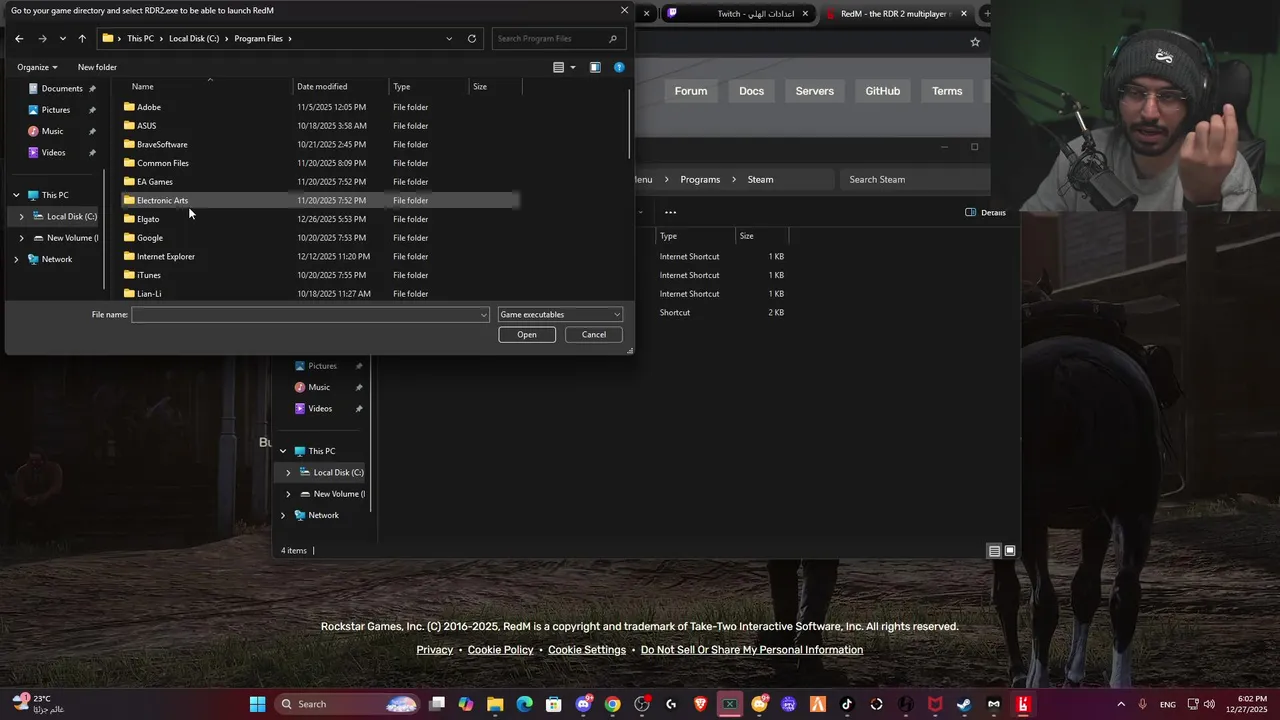The image size is (1280, 720).
Task: Open Windows Start menu
Action: click(257, 704)
